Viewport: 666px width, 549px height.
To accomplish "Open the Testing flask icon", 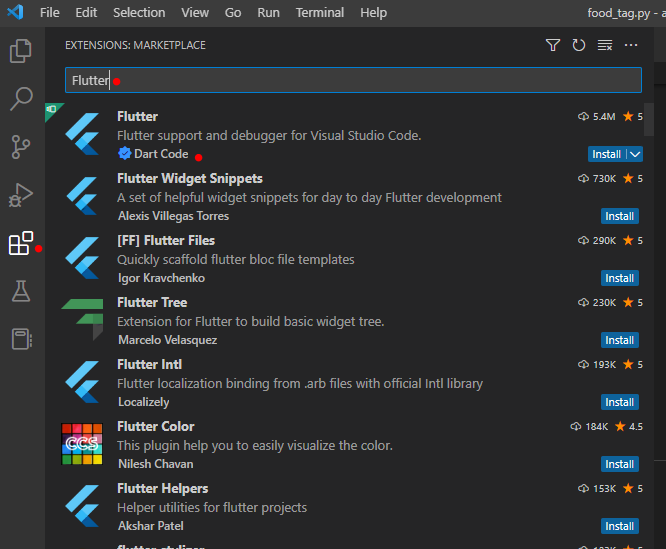I will click(20, 291).
